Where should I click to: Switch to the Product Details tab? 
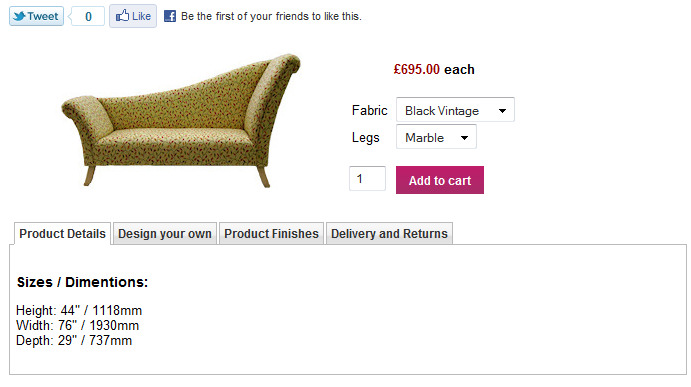pos(62,234)
